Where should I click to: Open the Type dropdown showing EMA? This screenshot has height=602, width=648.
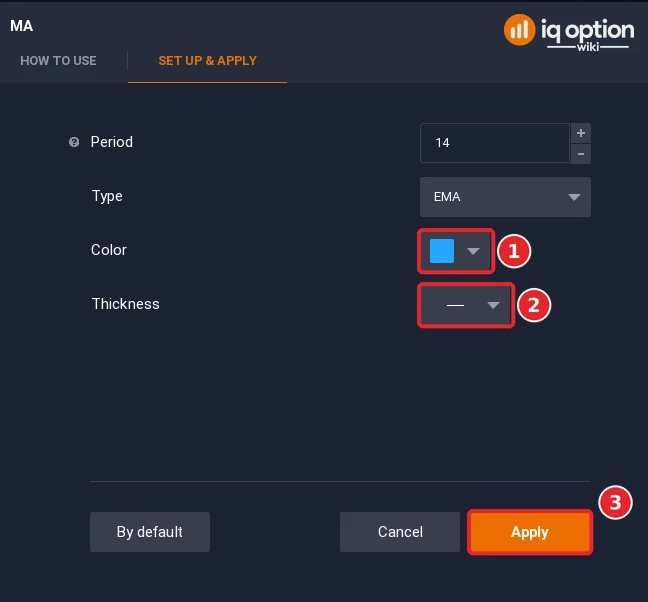pos(505,197)
